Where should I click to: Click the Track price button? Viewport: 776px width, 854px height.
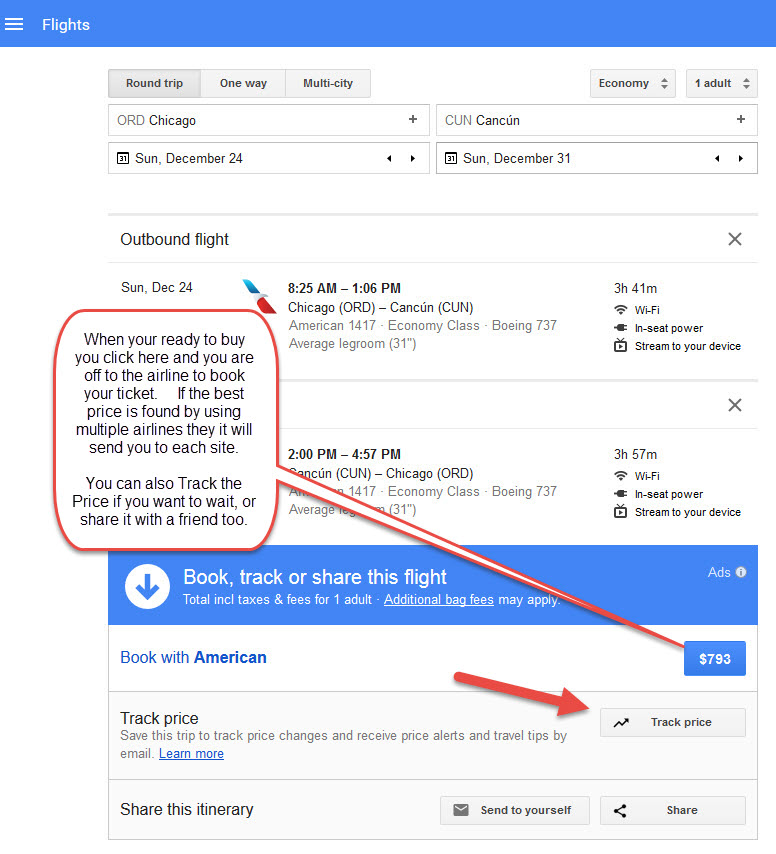(x=673, y=722)
